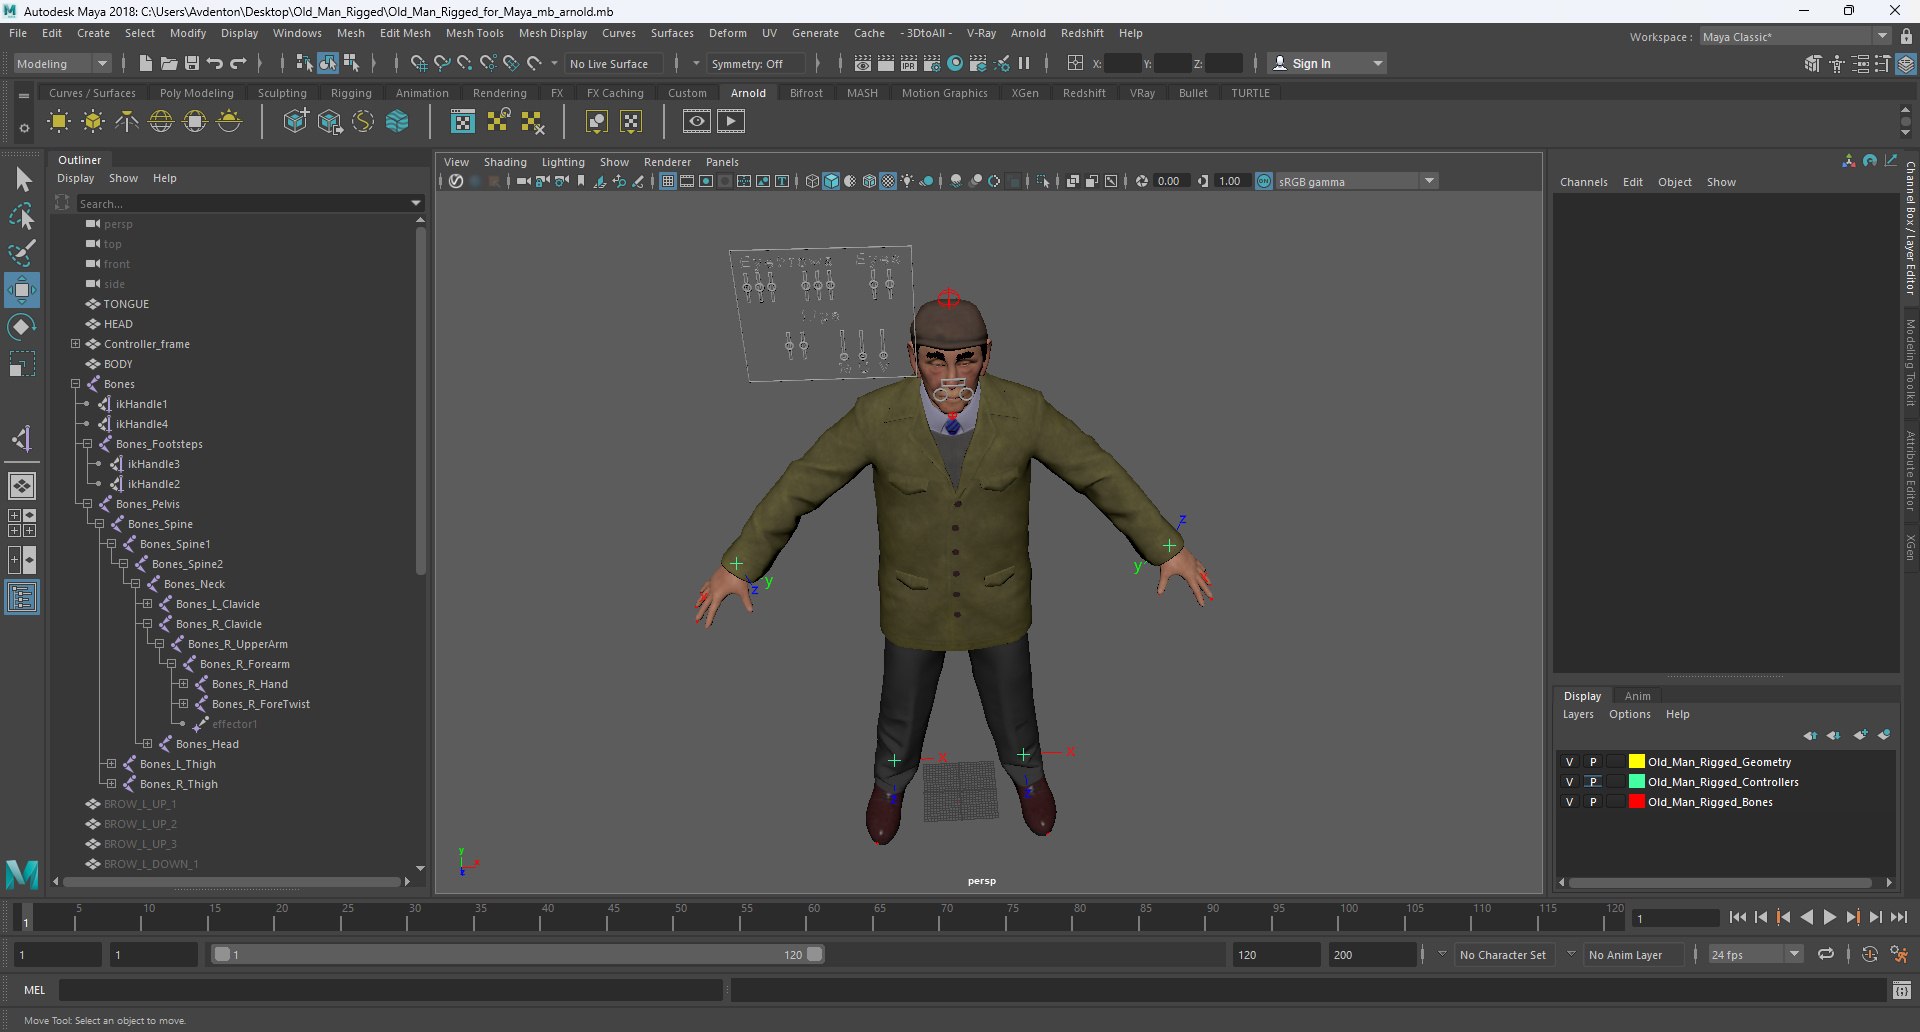The height and width of the screenshot is (1032, 1920).
Task: Go to the start of playback range
Action: [x=1738, y=917]
